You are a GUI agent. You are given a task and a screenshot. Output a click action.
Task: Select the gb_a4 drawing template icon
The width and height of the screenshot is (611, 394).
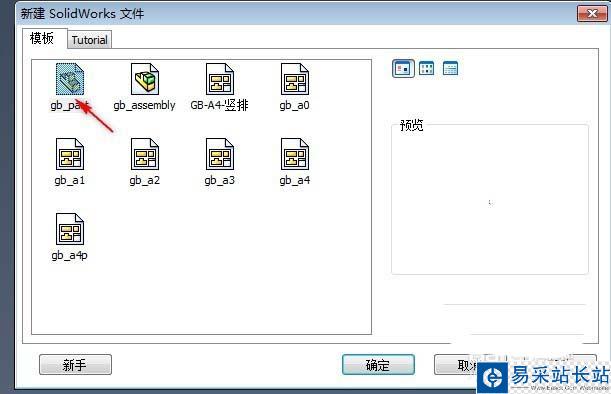click(x=295, y=154)
